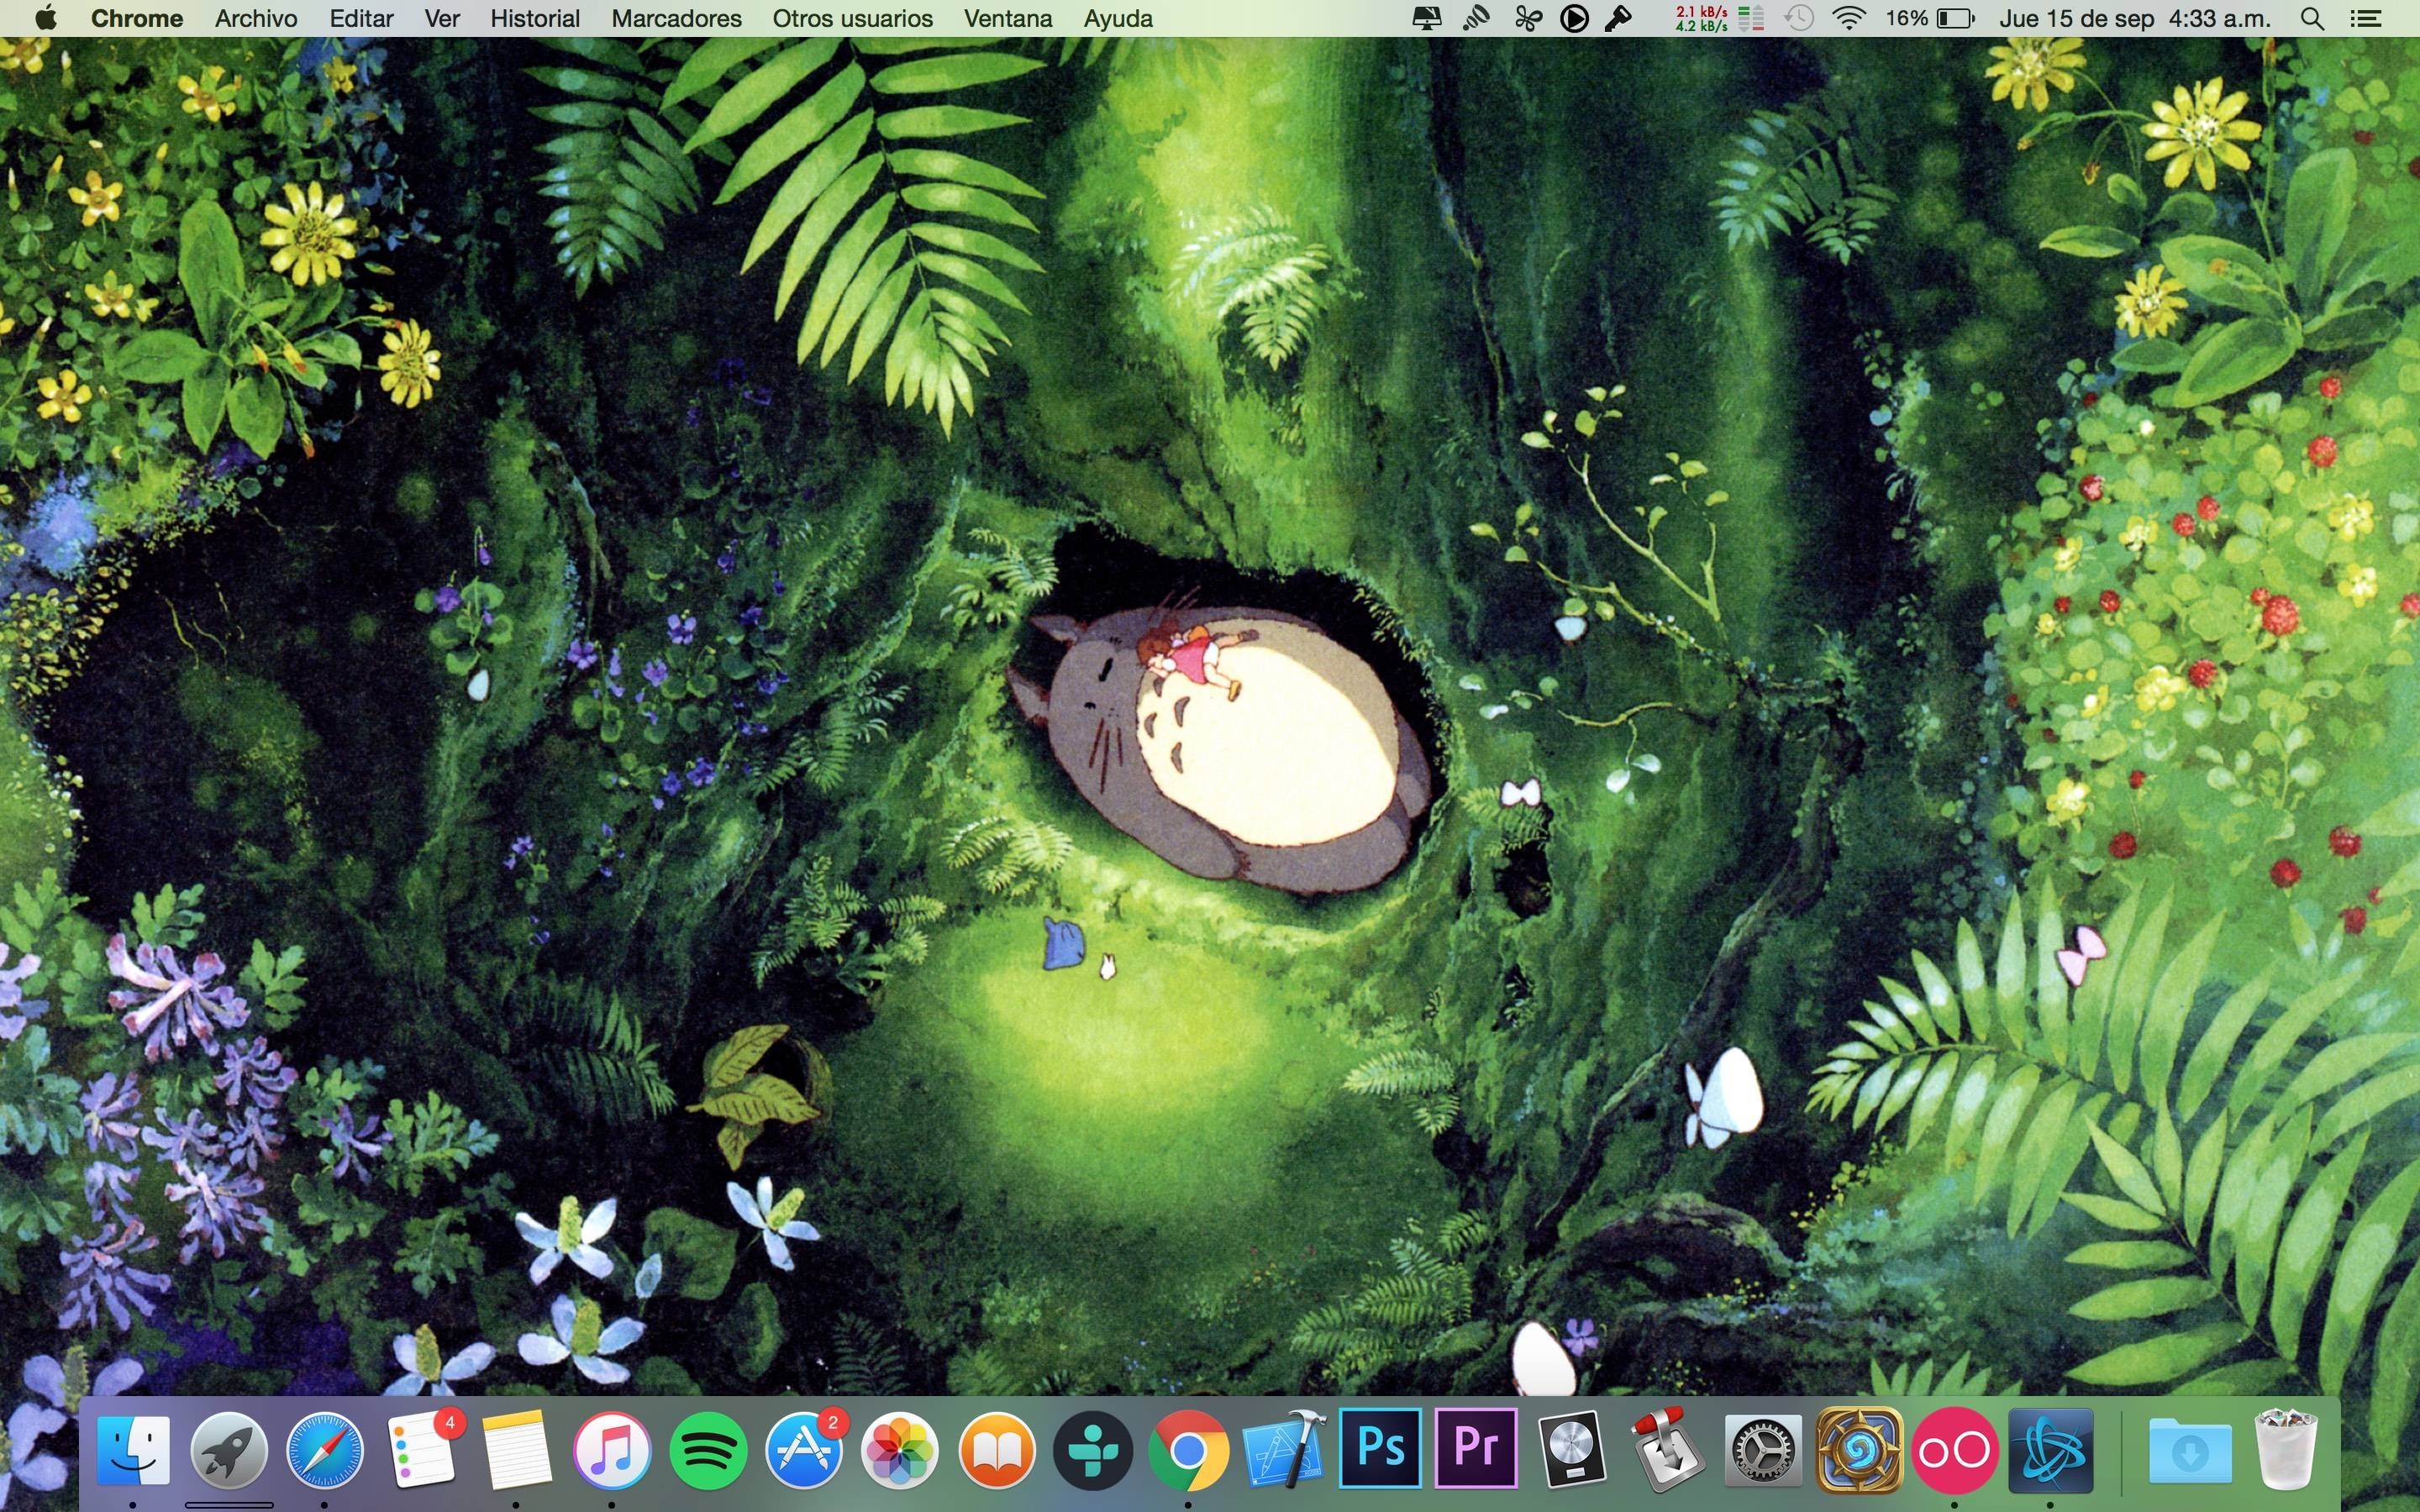Click the circled play menu bar icon
This screenshot has width=2420, height=1512.
click(1574, 18)
